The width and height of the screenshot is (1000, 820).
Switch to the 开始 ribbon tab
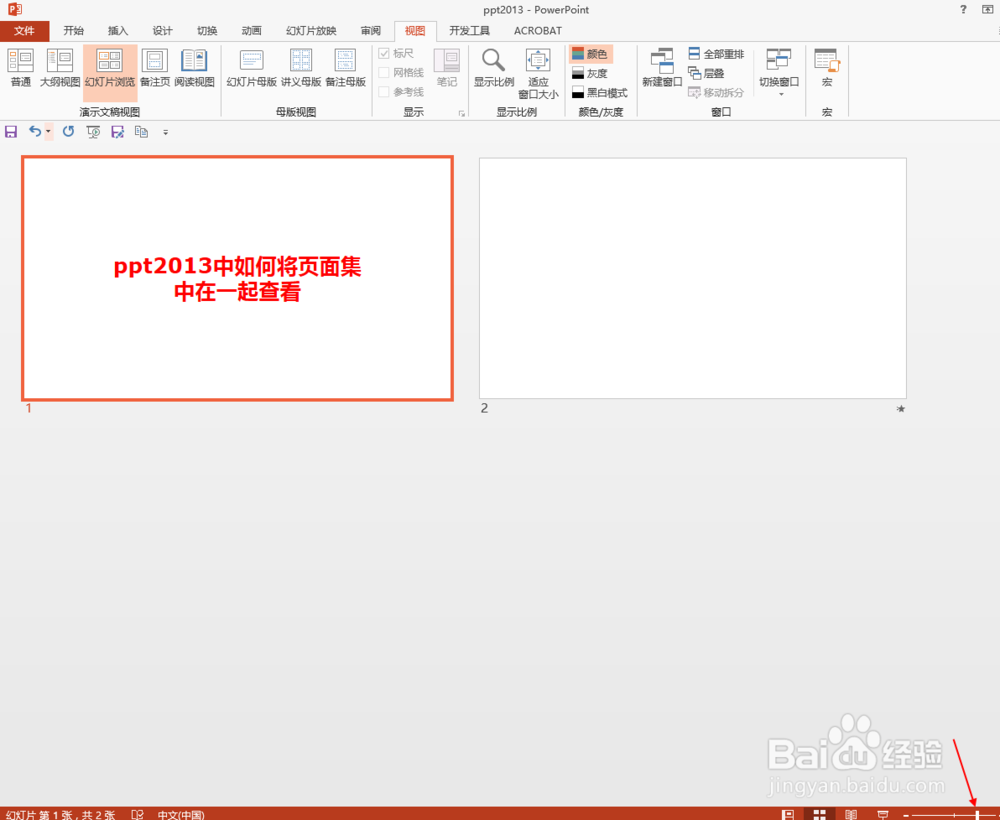(73, 30)
